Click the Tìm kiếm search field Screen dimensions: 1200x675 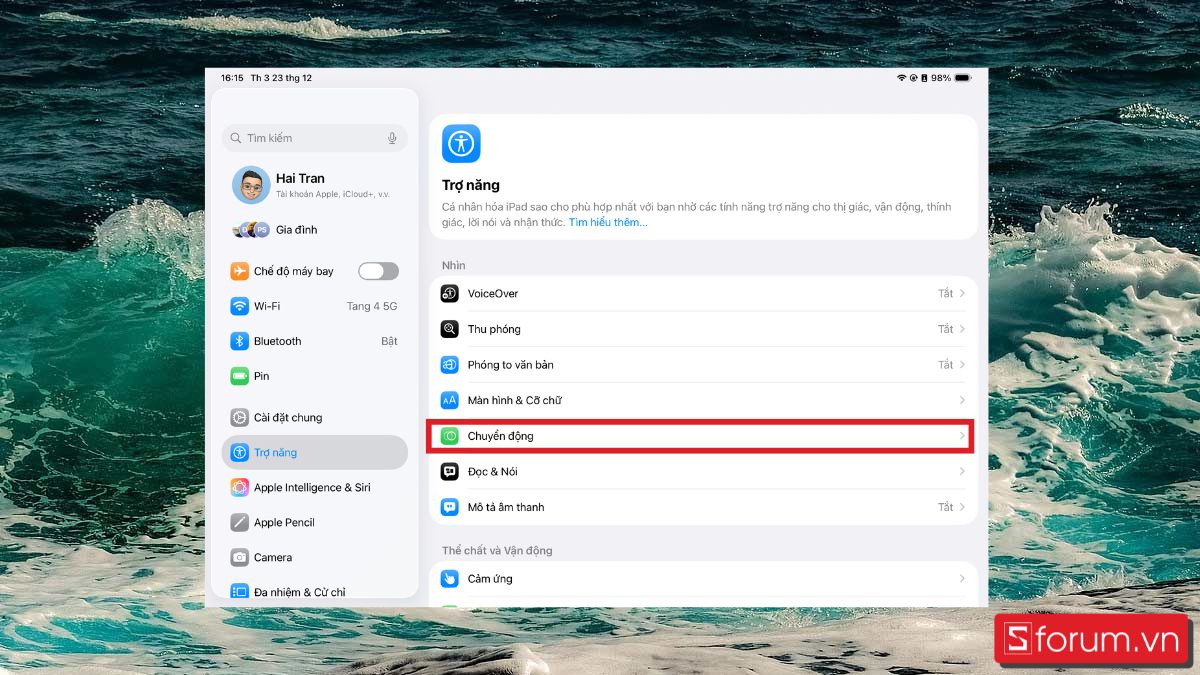(315, 138)
